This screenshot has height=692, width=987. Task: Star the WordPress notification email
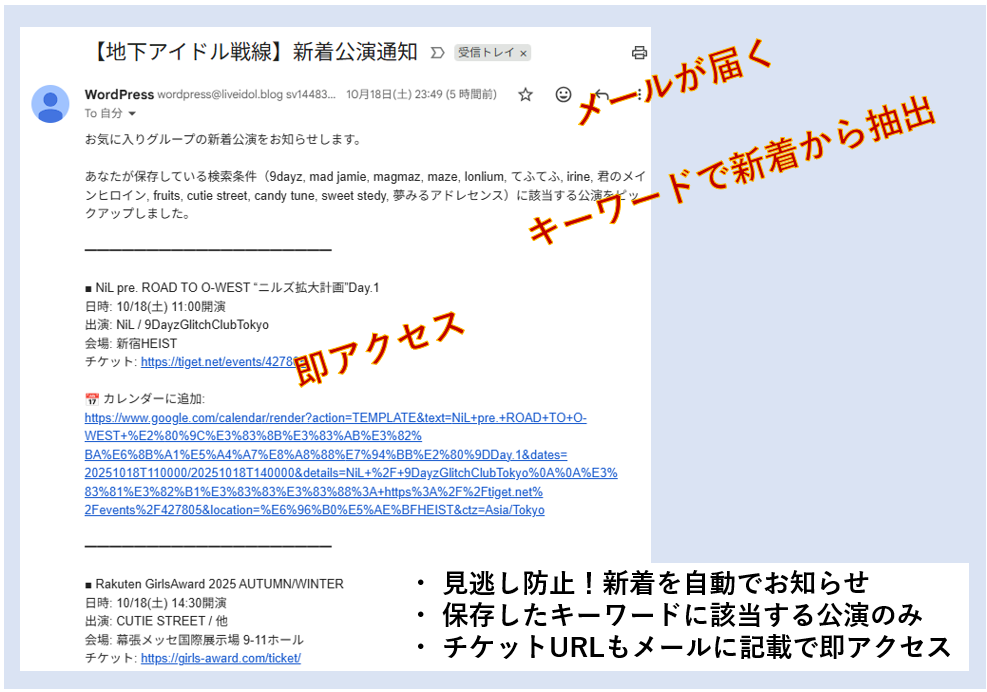pos(525,95)
